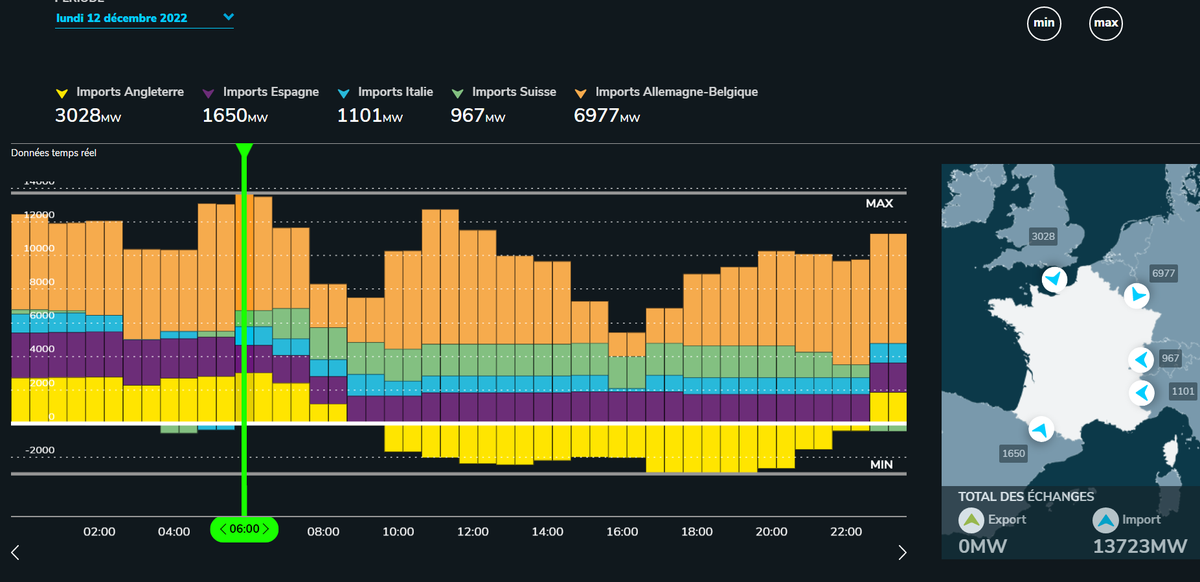Click the 08:00 time axis label
The height and width of the screenshot is (582, 1200).
tap(323, 531)
